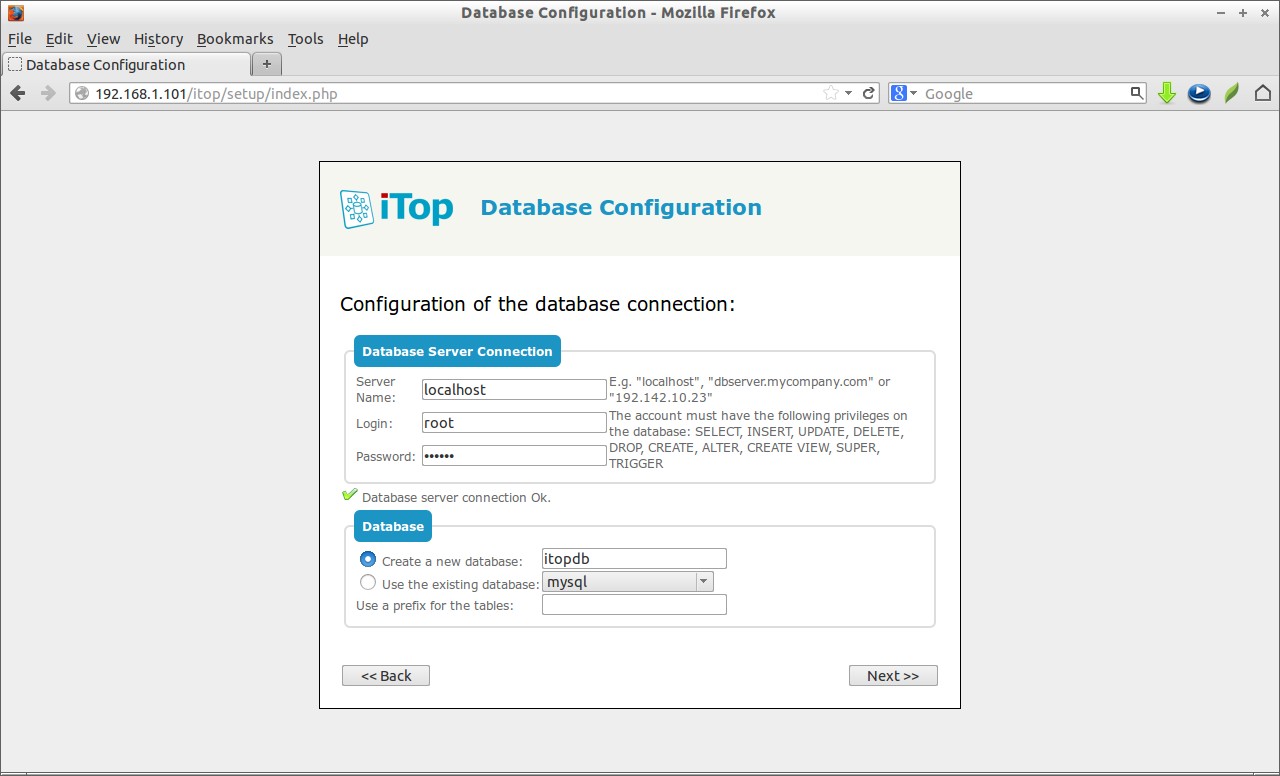
Task: Open the Help menu
Action: [x=353, y=39]
